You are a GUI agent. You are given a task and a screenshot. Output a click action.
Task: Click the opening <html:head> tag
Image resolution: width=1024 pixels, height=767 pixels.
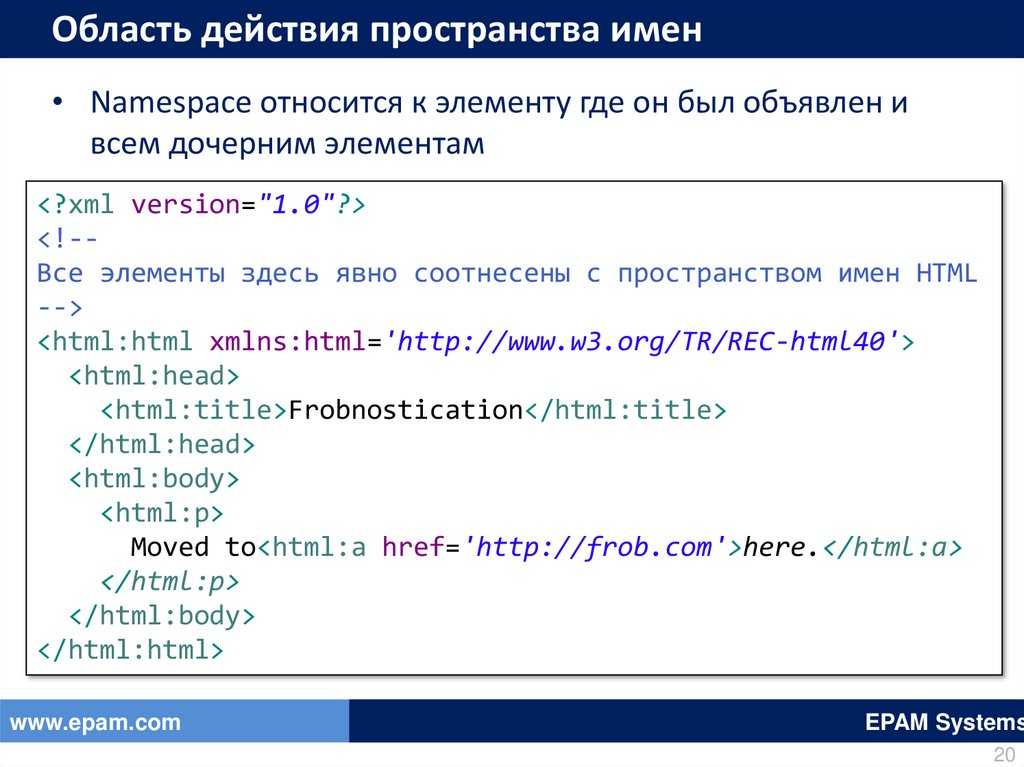click(x=155, y=376)
